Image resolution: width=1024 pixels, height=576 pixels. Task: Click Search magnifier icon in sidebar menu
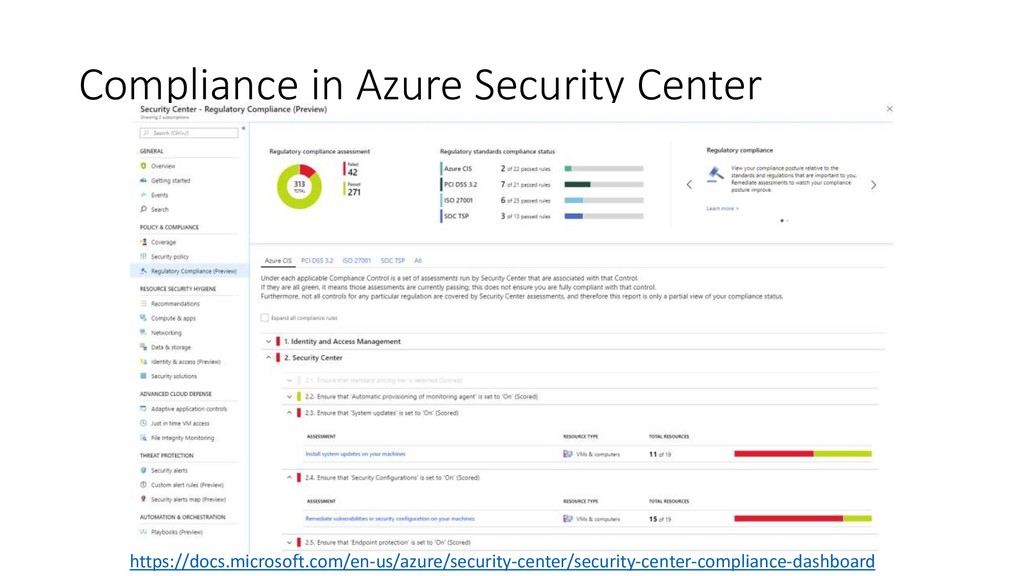coord(144,209)
